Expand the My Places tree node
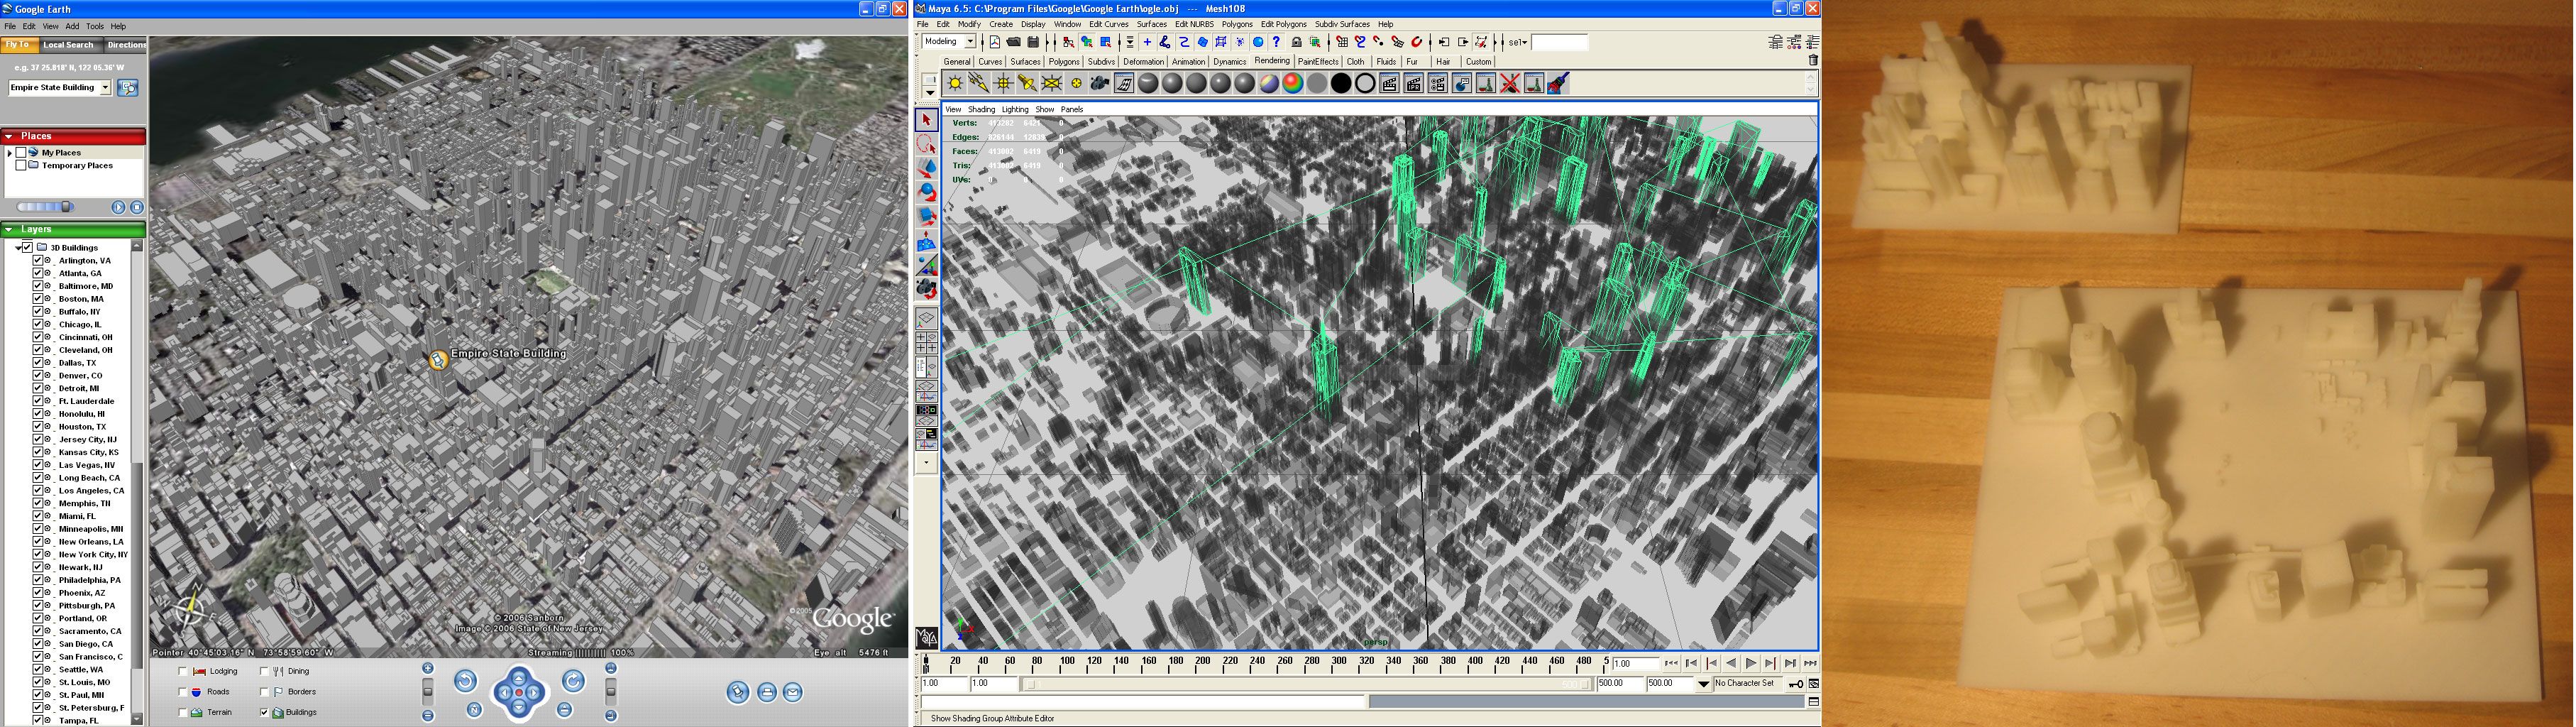The image size is (2576, 727). point(10,153)
